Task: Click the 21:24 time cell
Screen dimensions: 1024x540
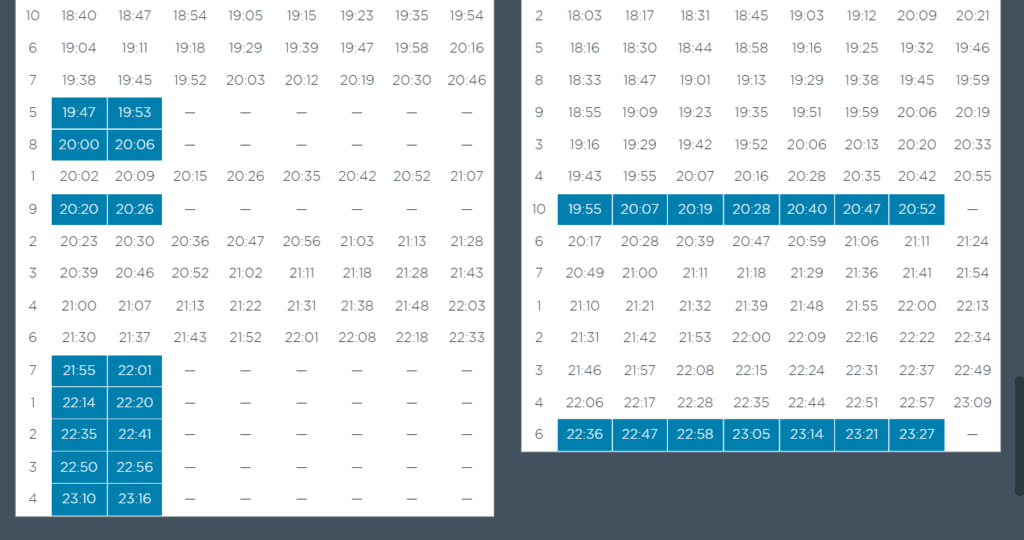Action: pos(972,241)
